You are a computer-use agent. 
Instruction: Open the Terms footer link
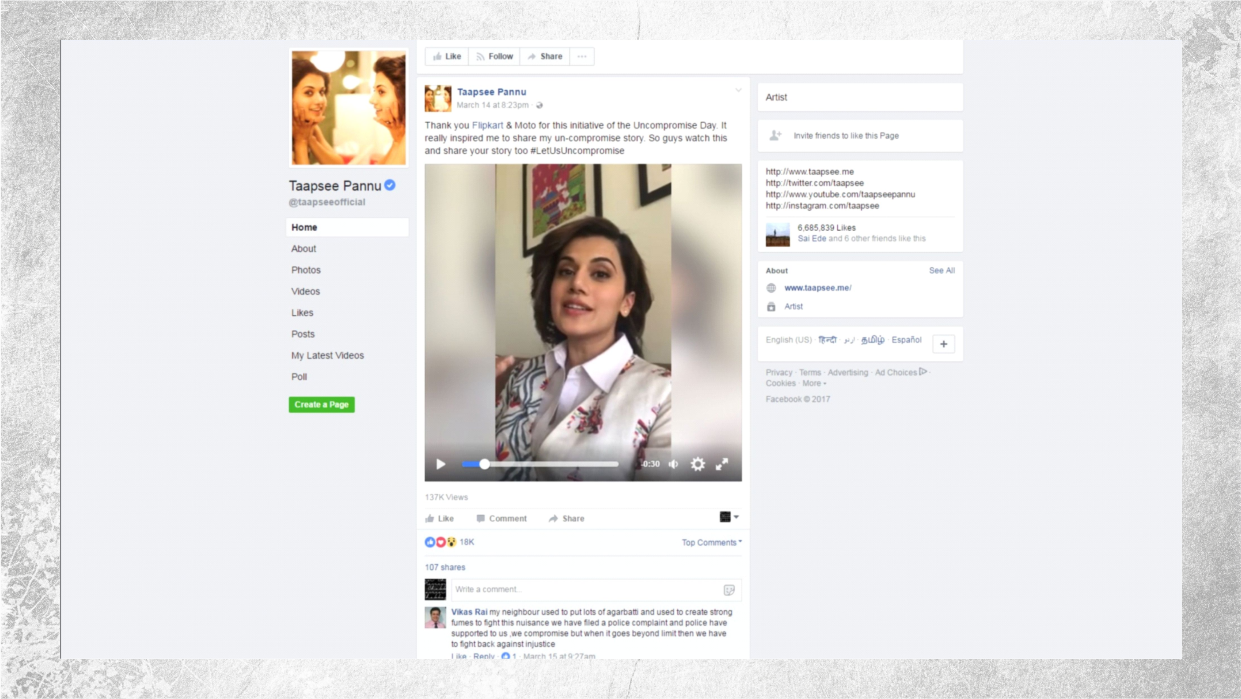pyautogui.click(x=810, y=373)
